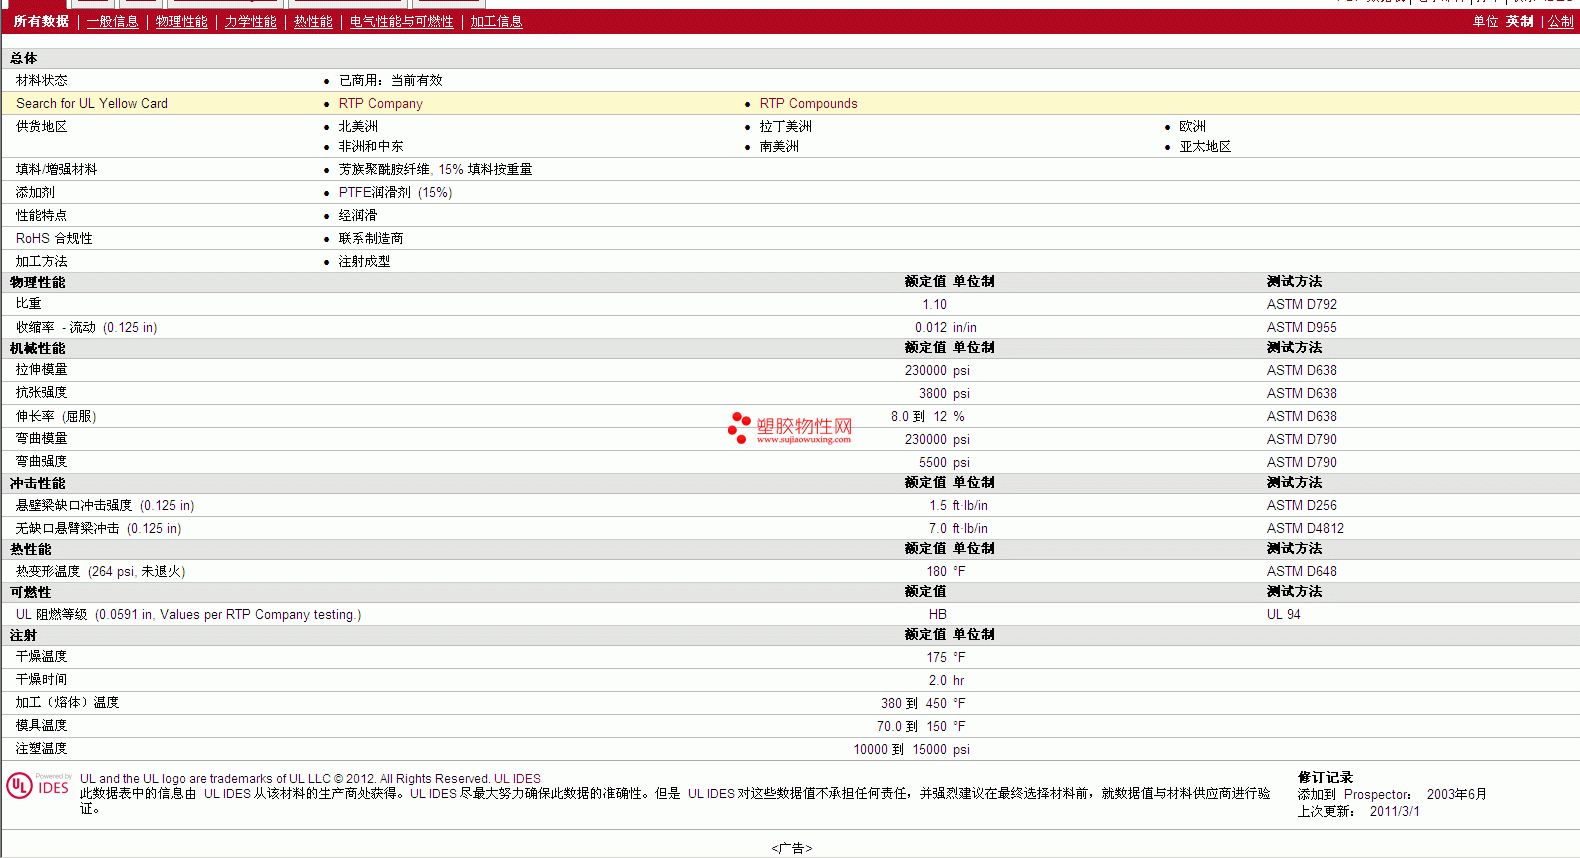1580x858 pixels.
Task: Click the 弯曲模量 row label
Action: [x=41, y=438]
